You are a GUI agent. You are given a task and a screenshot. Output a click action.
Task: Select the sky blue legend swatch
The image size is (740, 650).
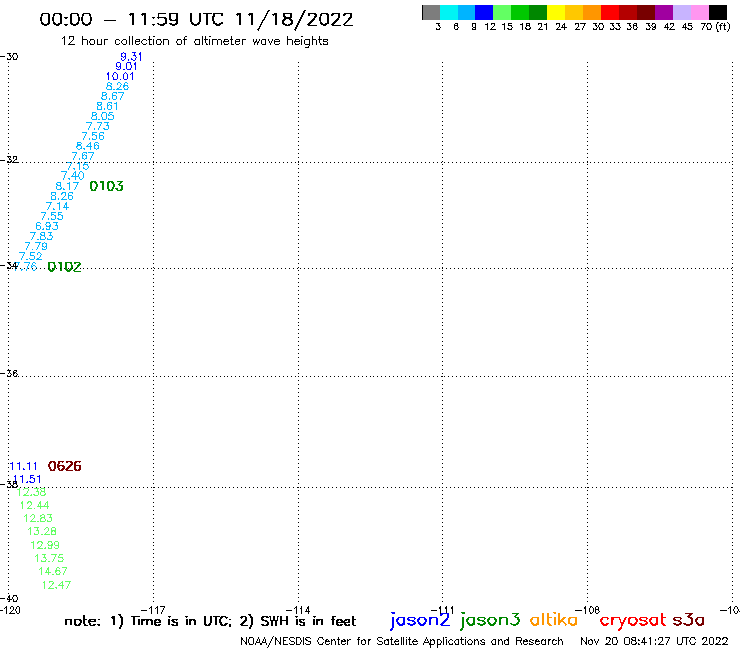(x=466, y=12)
